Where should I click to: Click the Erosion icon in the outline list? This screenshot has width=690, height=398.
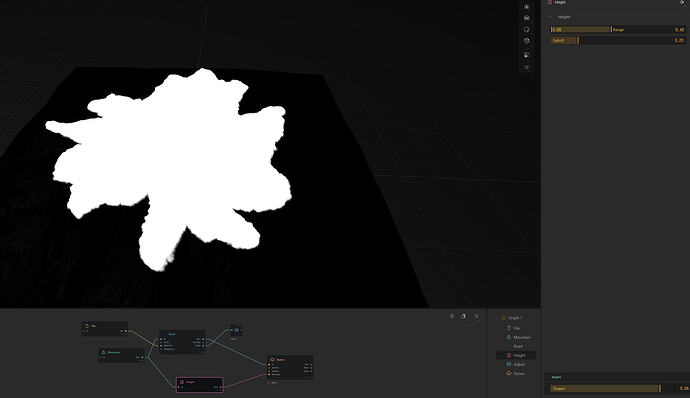point(509,373)
